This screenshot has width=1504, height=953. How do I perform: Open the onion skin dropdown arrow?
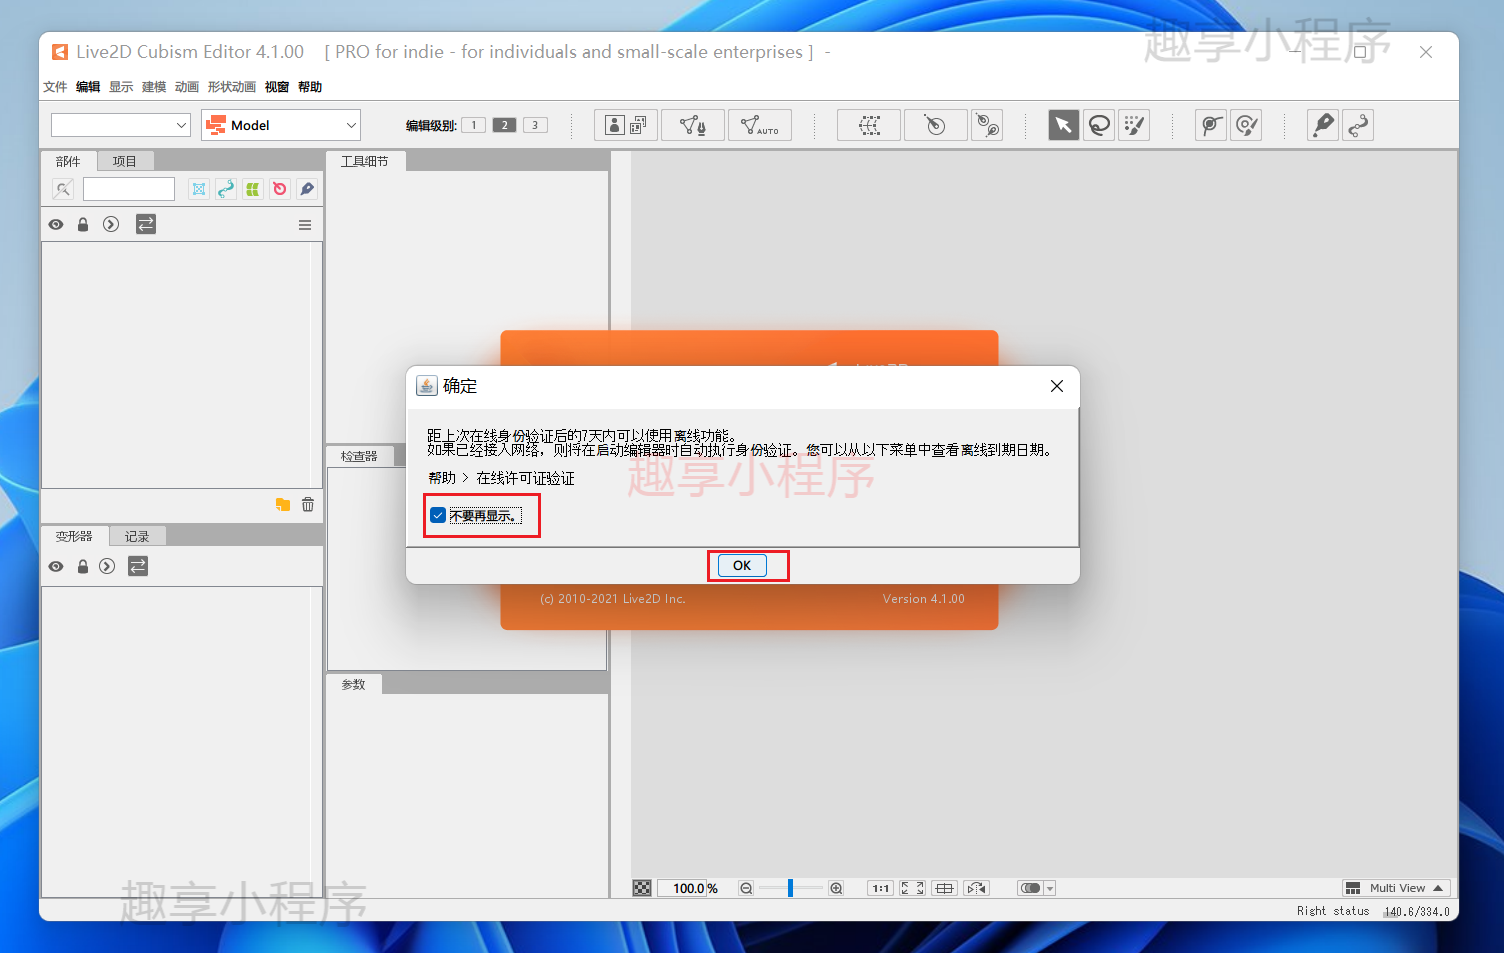pos(1050,888)
